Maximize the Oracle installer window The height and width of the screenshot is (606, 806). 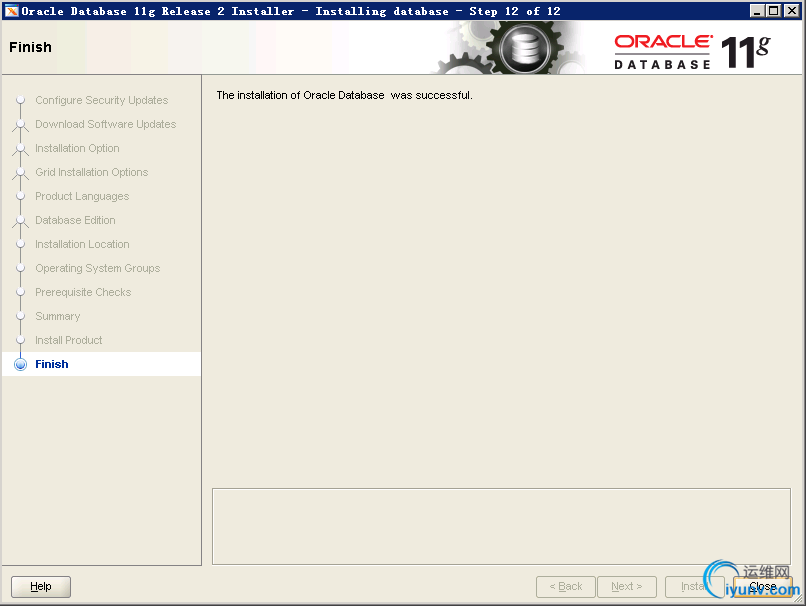[x=774, y=11]
